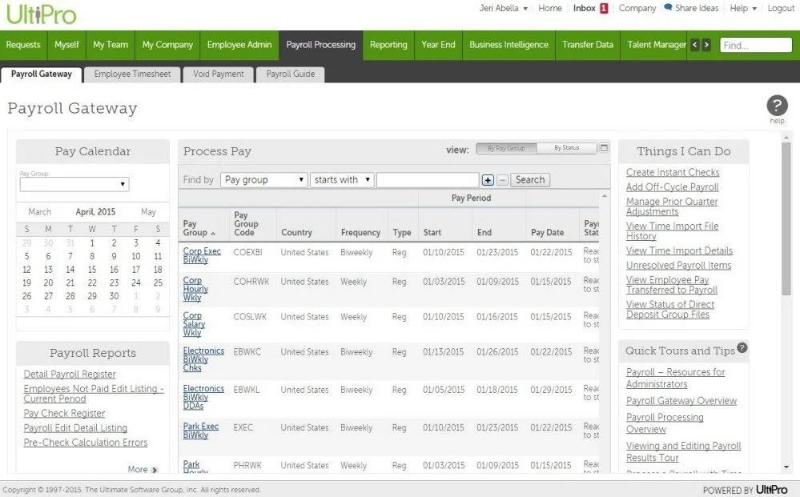The height and width of the screenshot is (497, 800).
Task: Open the My Team menu
Action: tap(111, 45)
